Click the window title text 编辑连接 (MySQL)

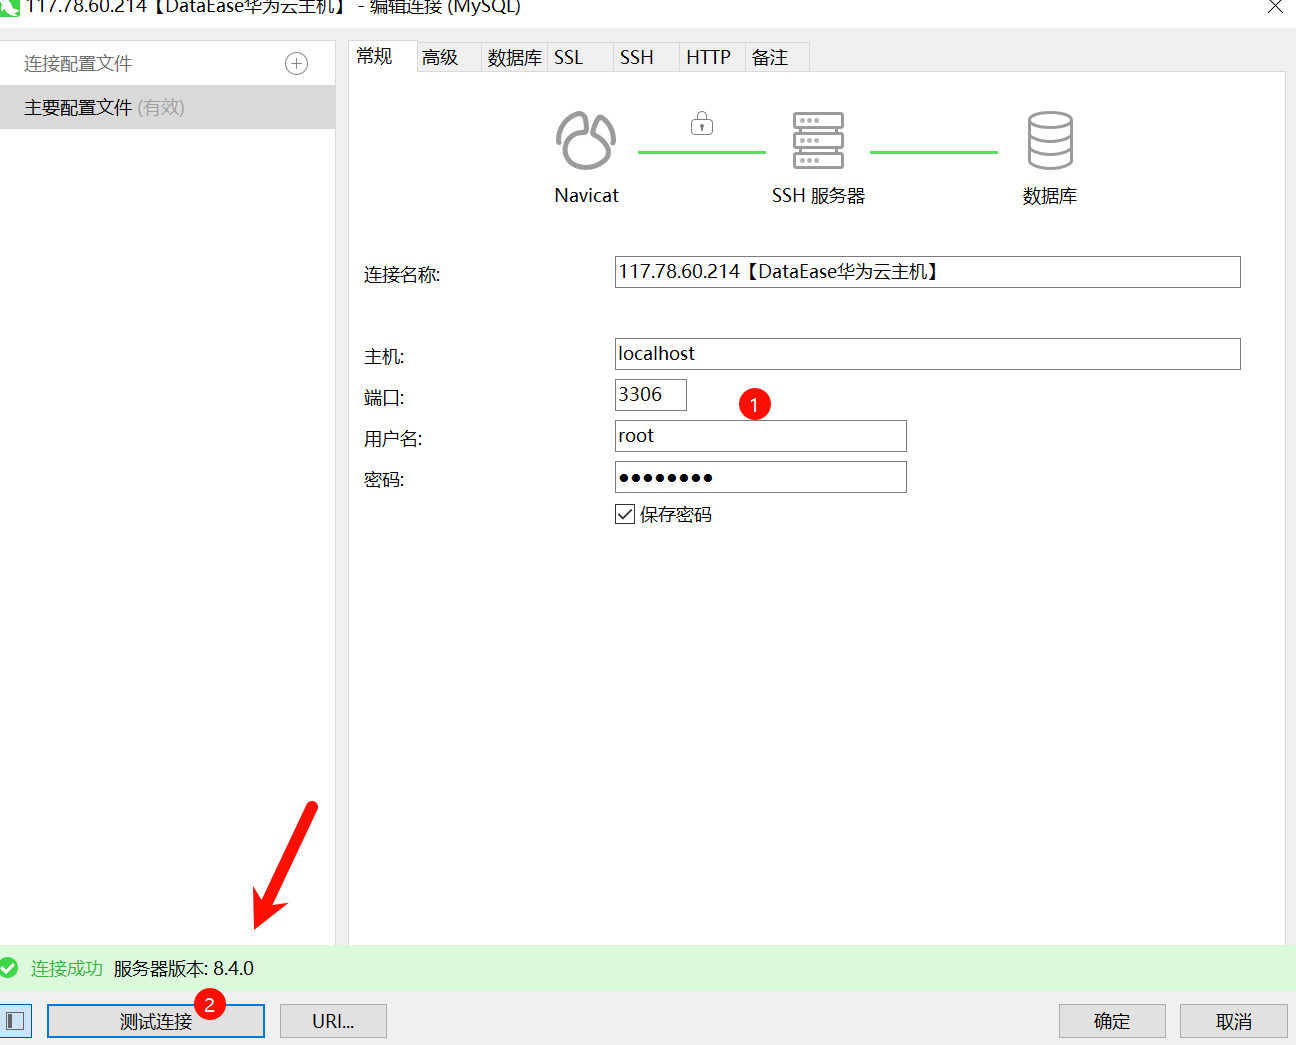(445, 7)
